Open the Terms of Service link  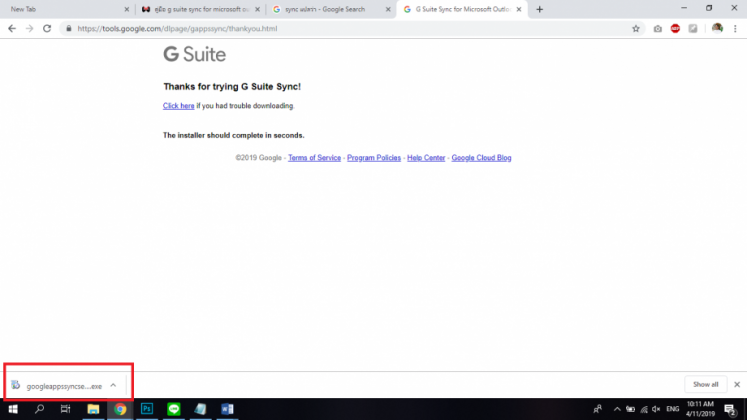pyautogui.click(x=314, y=158)
